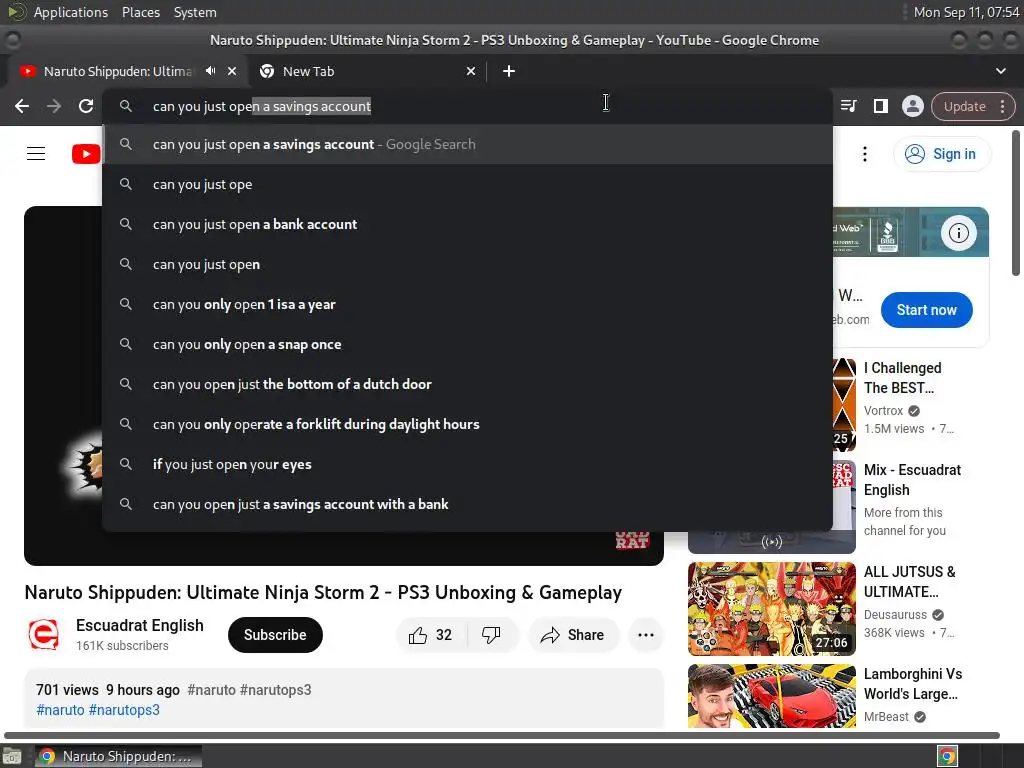Click the YouTube Sign in button
The height and width of the screenshot is (768, 1024).
(941, 154)
